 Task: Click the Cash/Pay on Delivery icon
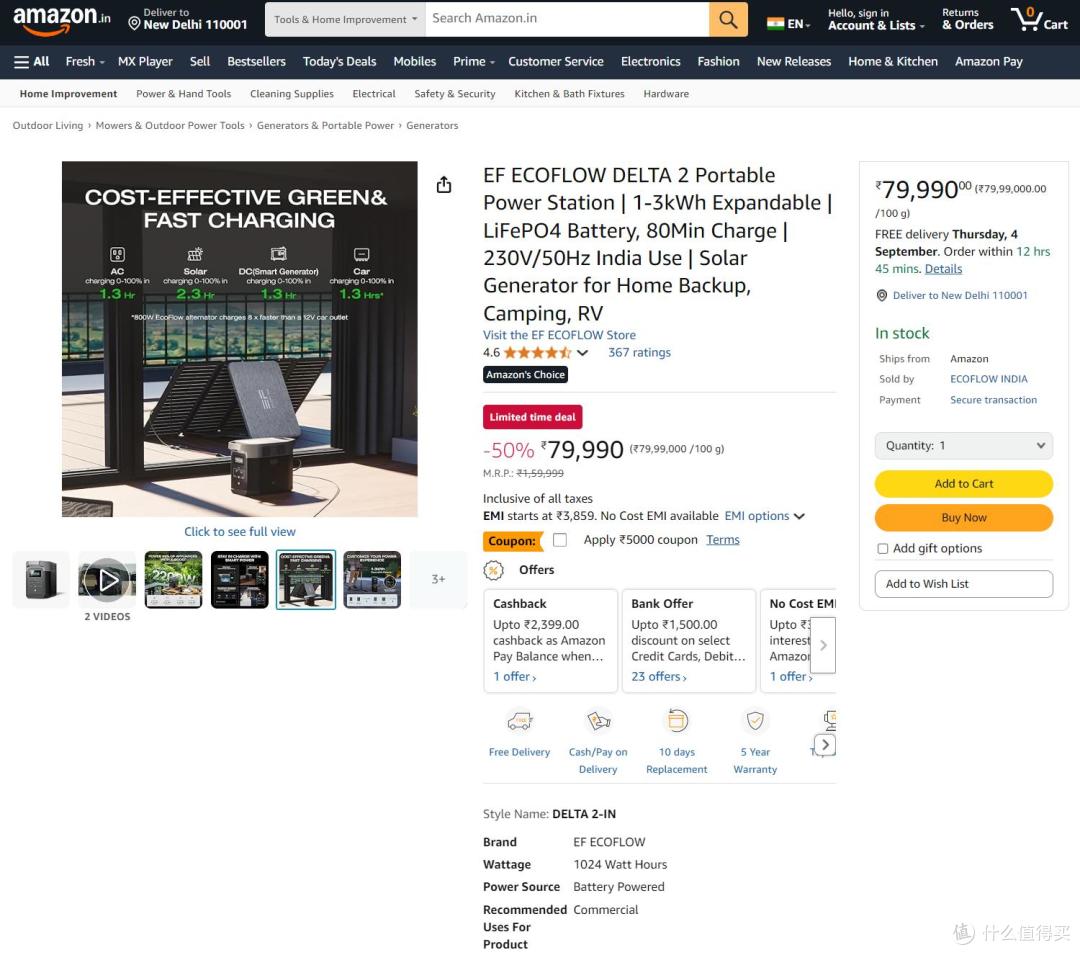599,722
